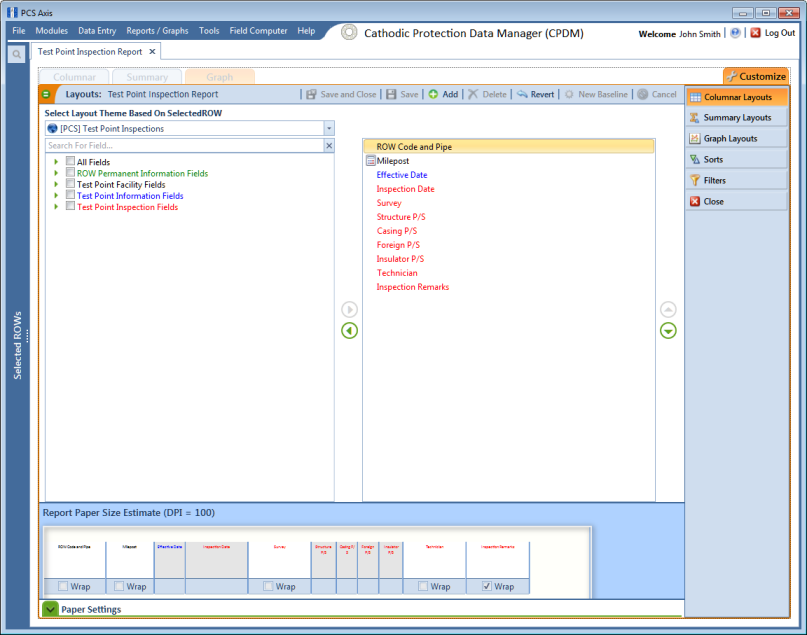Enable Wrap for the Milepost column
This screenshot has height=635, width=807.
tap(119, 586)
